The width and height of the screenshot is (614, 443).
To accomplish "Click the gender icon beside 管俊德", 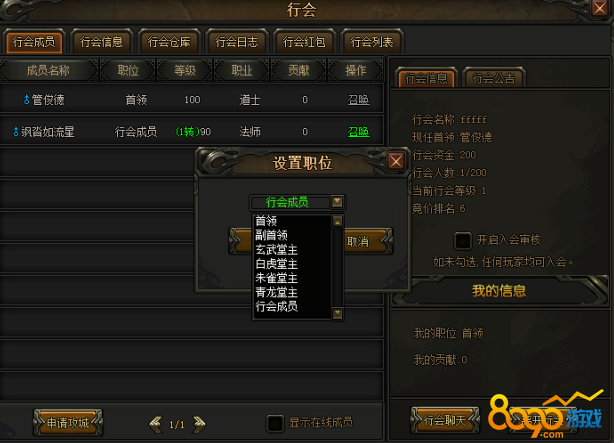I will tap(27, 99).
